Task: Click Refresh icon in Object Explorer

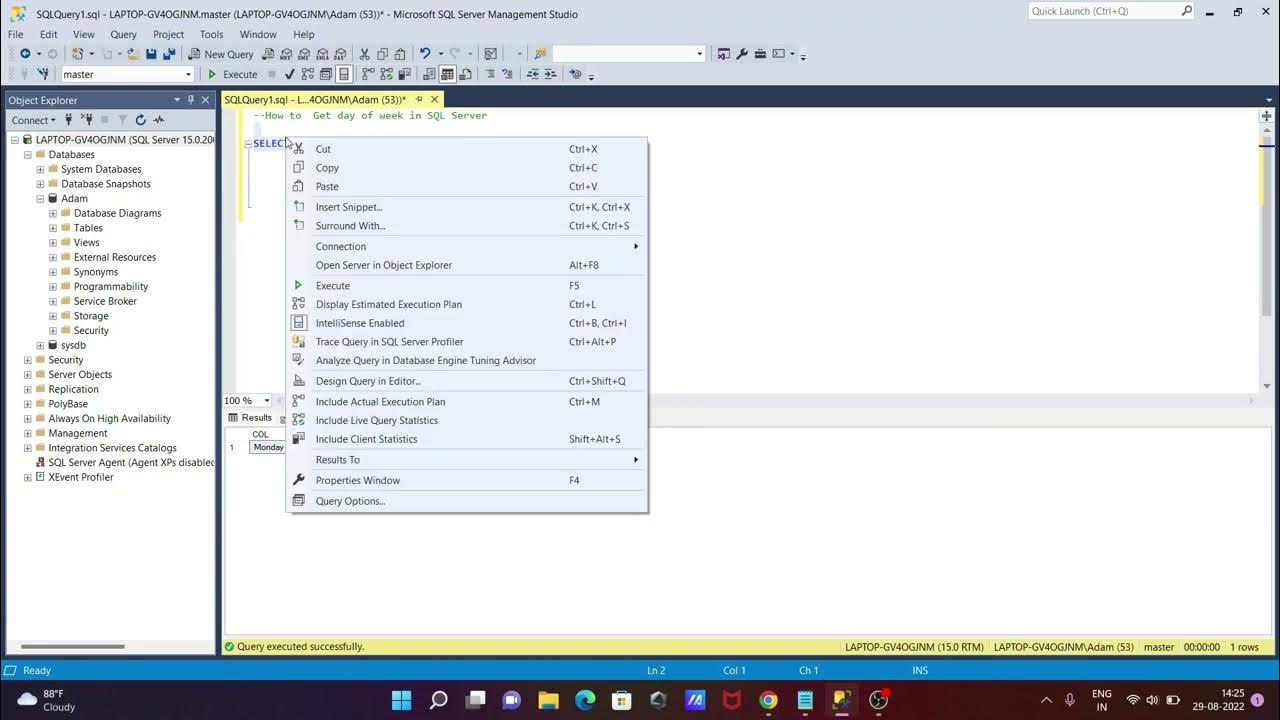Action: pos(140,120)
